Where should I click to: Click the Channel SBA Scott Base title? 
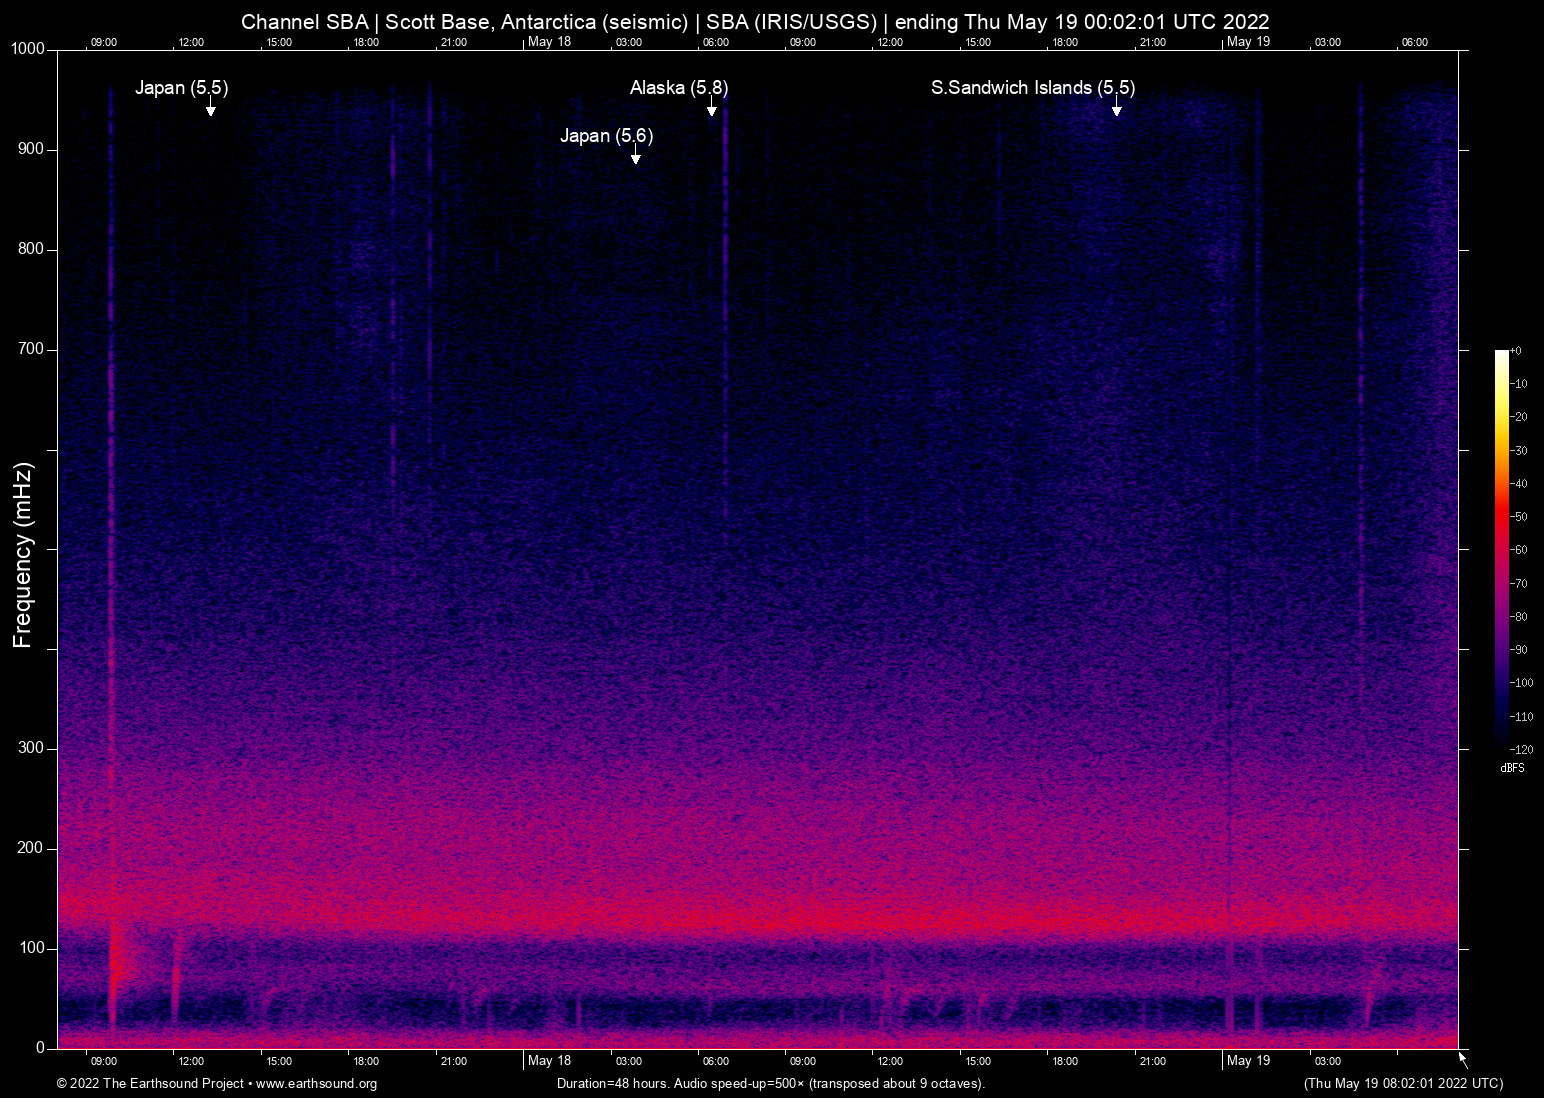(x=755, y=22)
